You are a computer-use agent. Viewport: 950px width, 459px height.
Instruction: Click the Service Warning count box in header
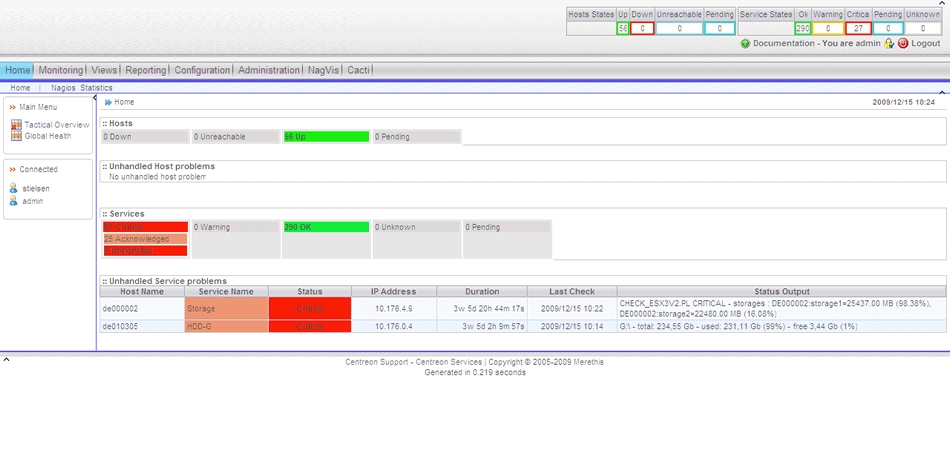[828, 28]
